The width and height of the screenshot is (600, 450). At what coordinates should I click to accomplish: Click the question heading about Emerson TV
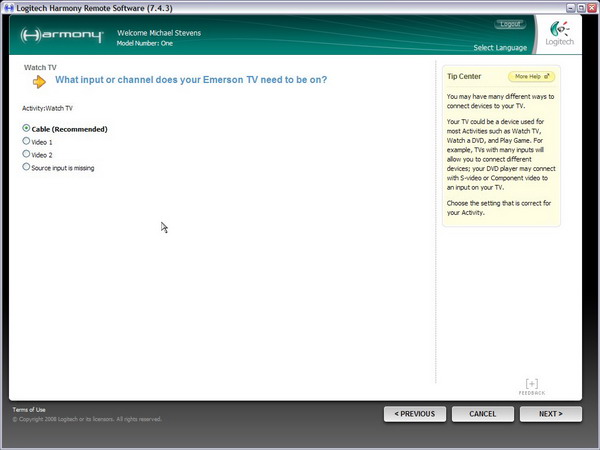pos(191,80)
